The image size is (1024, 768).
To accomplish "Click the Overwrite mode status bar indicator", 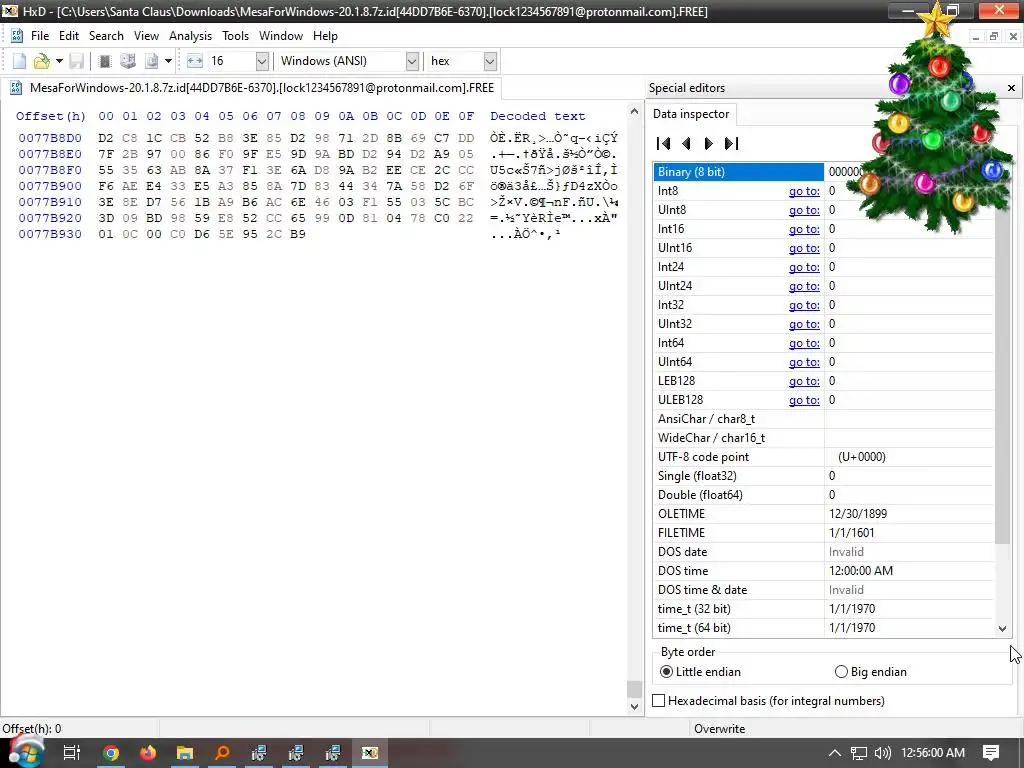I will 719,729.
